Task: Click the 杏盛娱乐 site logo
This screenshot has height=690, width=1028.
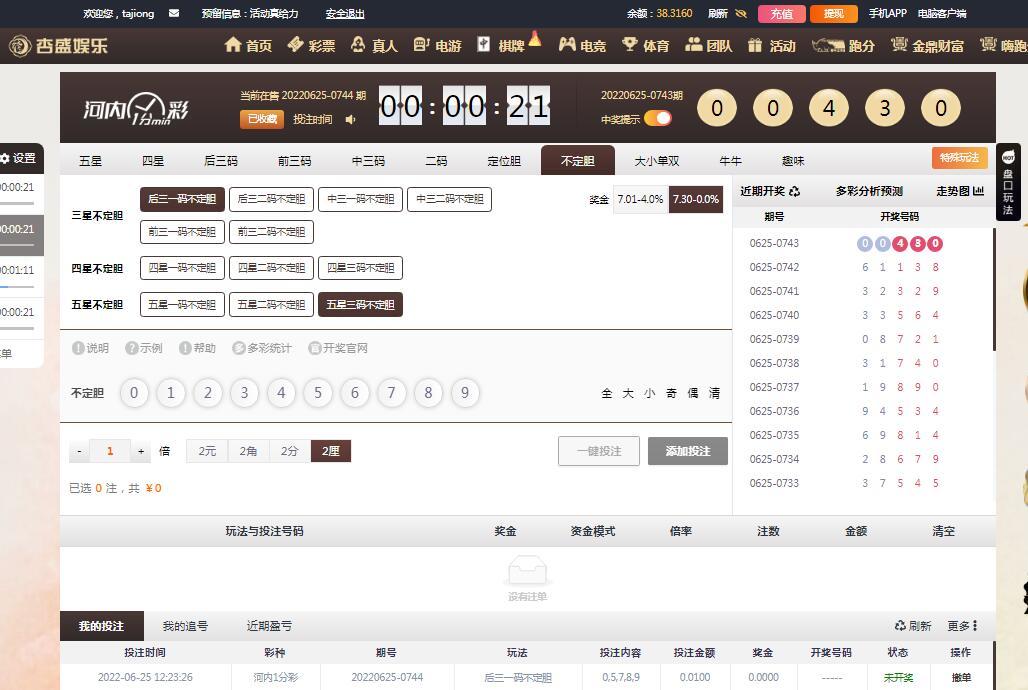Action: [58, 45]
